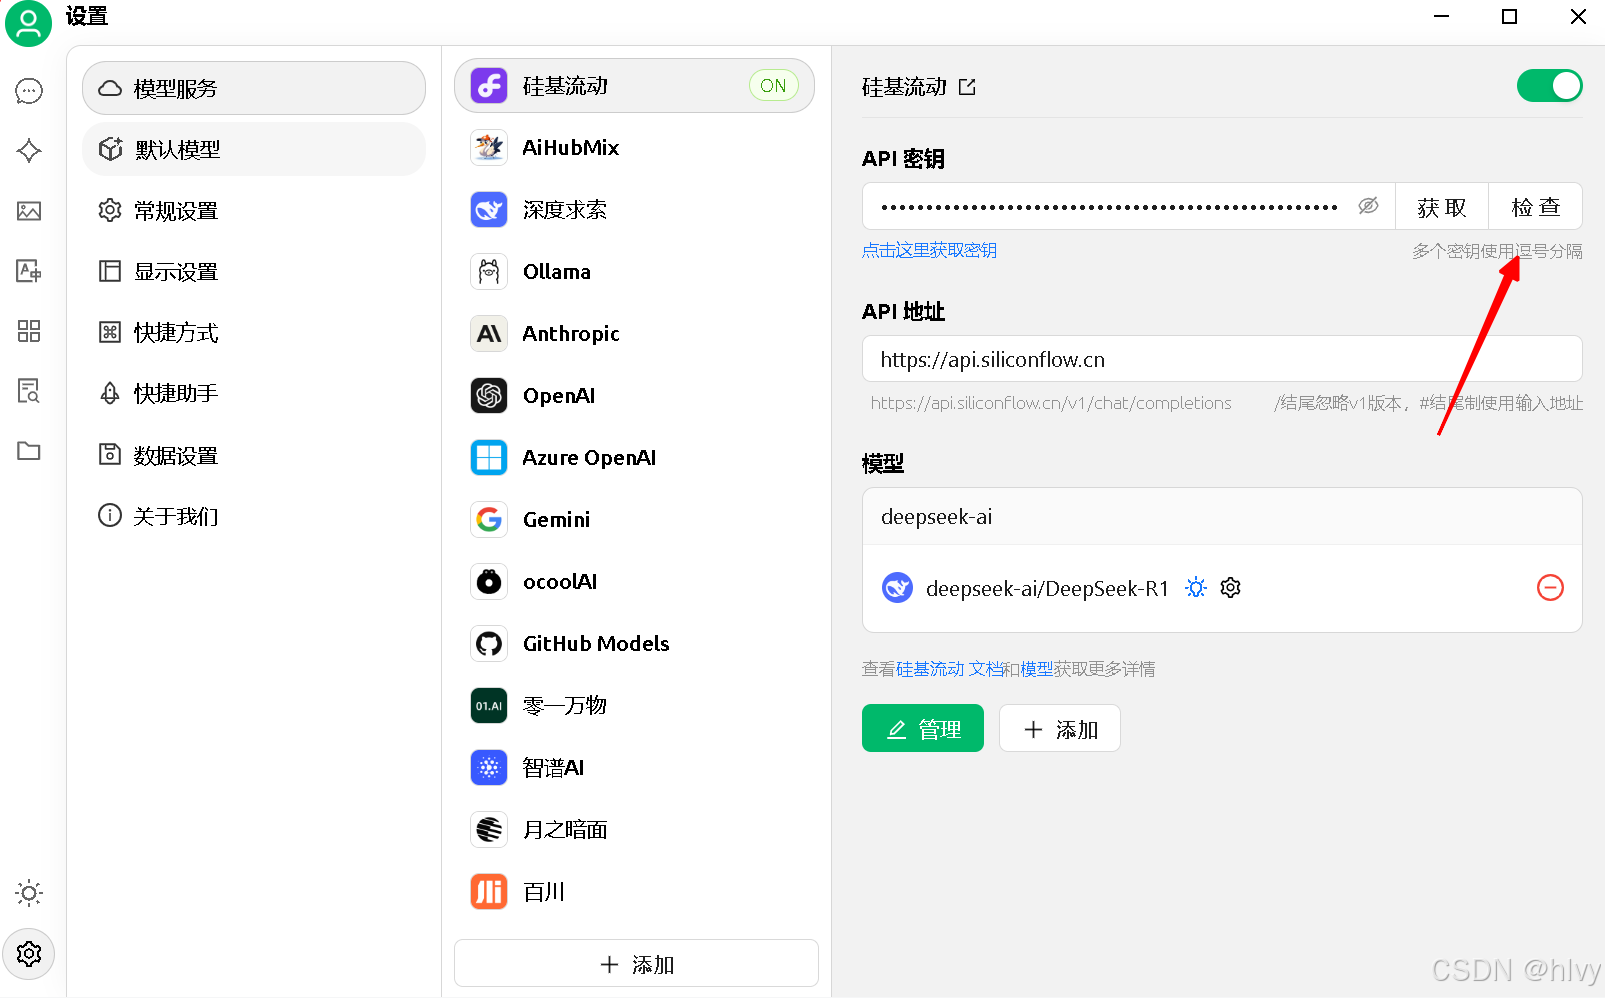Maximize the settings window
This screenshot has height=998, width=1605.
[1509, 17]
